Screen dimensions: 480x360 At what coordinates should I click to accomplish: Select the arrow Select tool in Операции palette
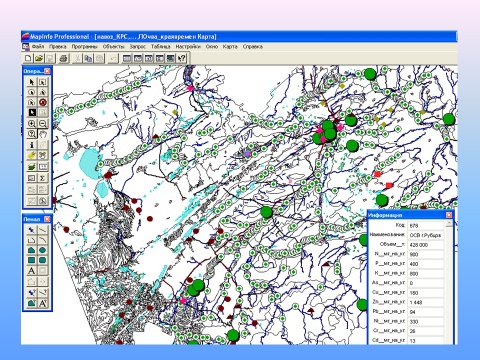click(32, 82)
